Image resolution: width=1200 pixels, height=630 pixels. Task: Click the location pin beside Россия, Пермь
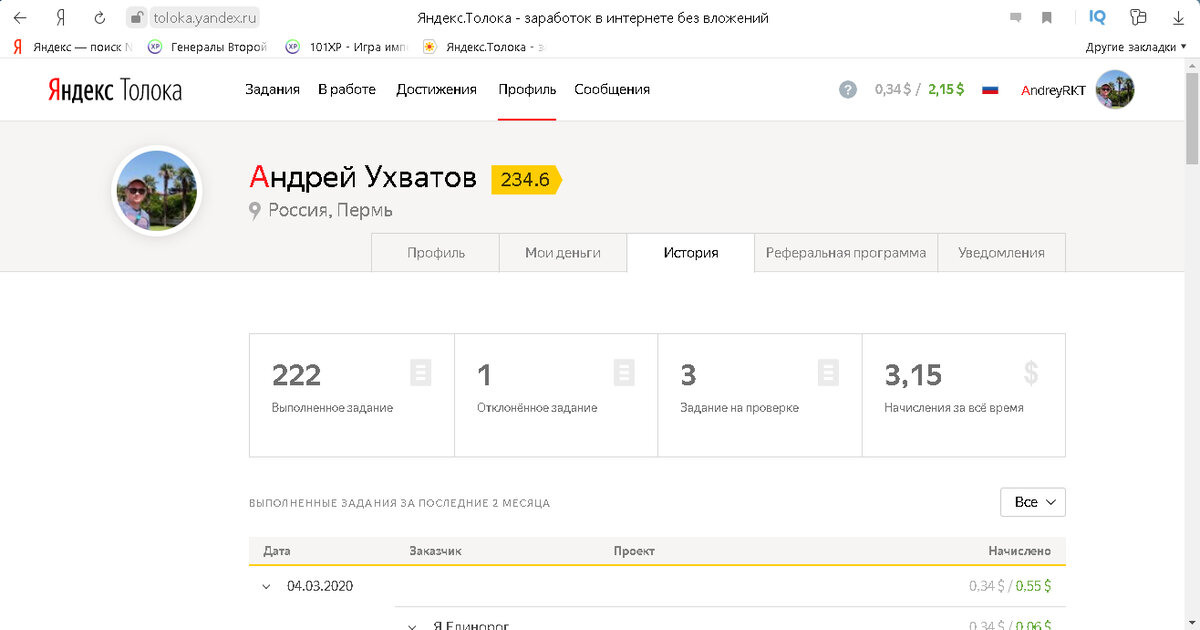point(255,210)
